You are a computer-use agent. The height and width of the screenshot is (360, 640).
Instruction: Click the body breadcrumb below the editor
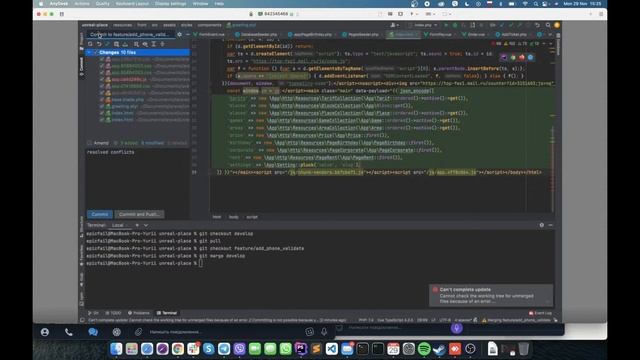pyautogui.click(x=233, y=217)
